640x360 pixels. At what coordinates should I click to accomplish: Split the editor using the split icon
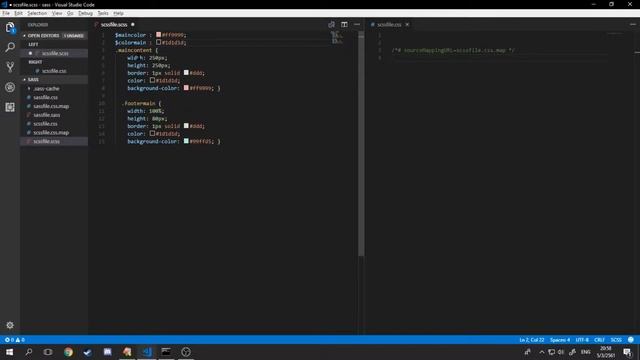pyautogui.click(x=344, y=24)
